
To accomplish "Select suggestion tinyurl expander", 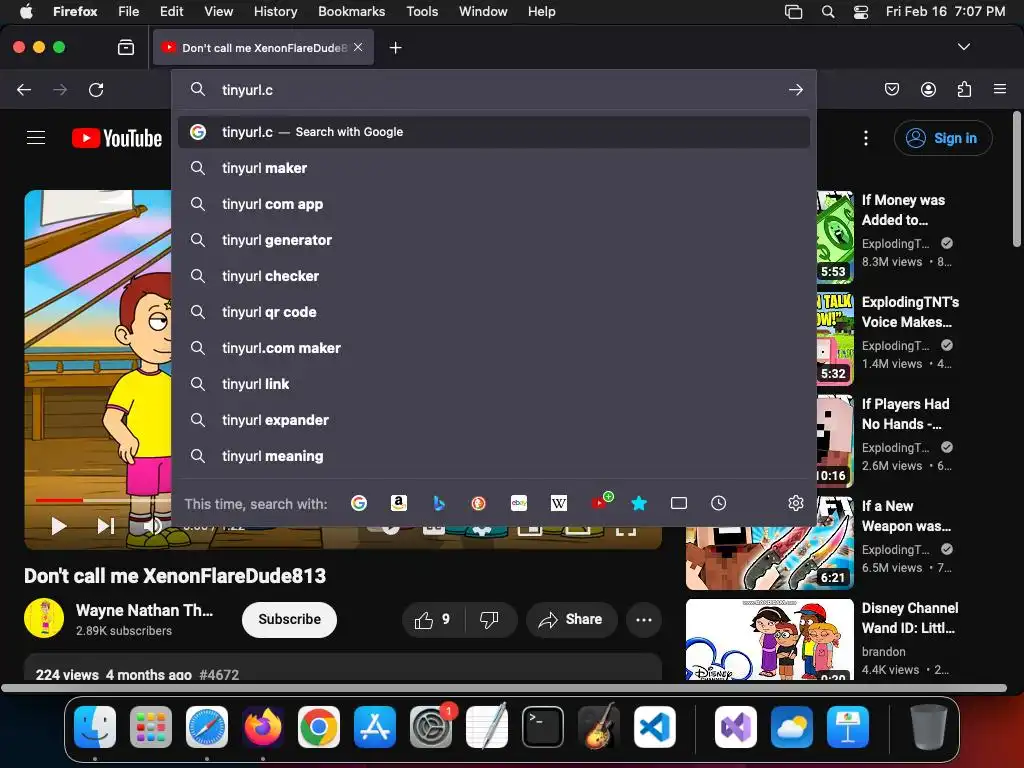I will (x=494, y=420).
